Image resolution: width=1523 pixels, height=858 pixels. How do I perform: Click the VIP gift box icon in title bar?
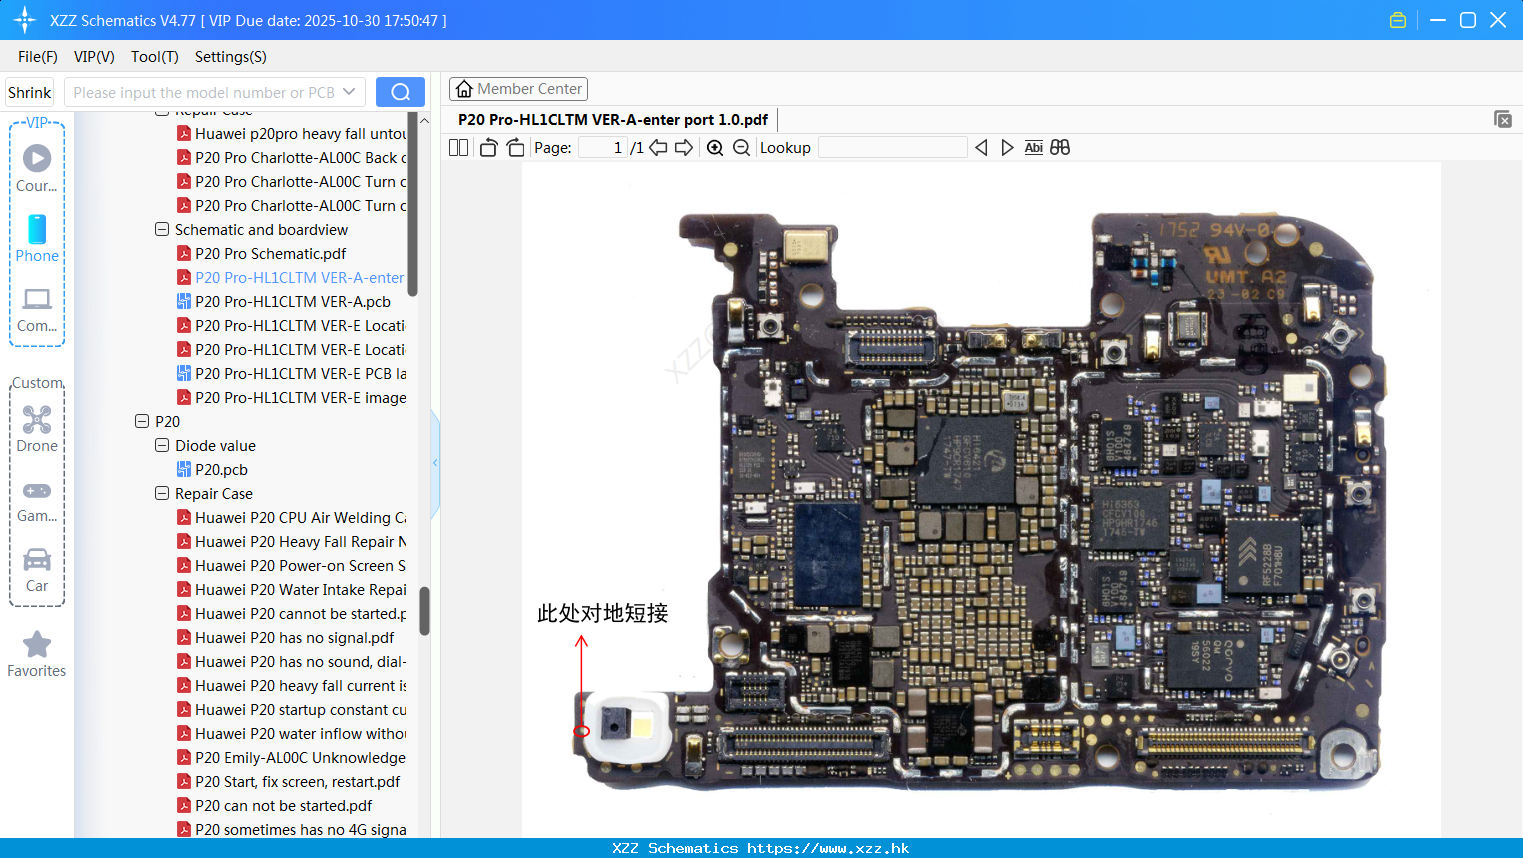pos(1398,20)
